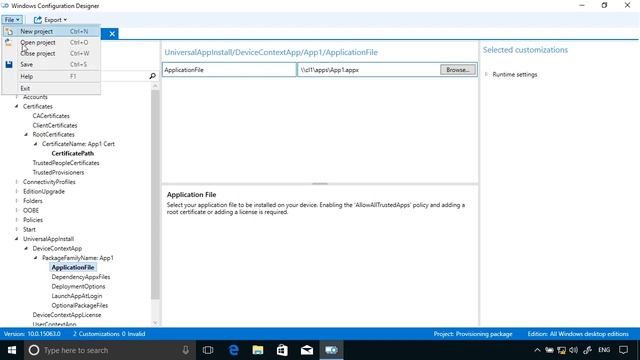The image size is (640, 360).
Task: Click the volume speaker tray icon
Action: click(573, 350)
